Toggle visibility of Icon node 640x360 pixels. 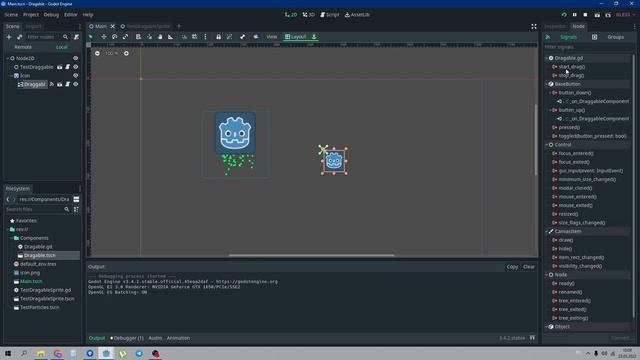click(x=76, y=76)
